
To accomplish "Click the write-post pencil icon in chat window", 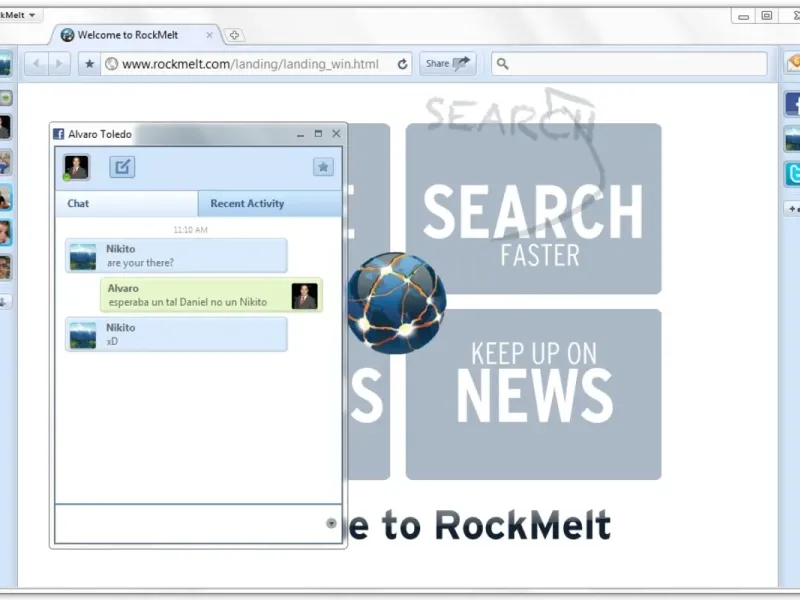I will (122, 167).
